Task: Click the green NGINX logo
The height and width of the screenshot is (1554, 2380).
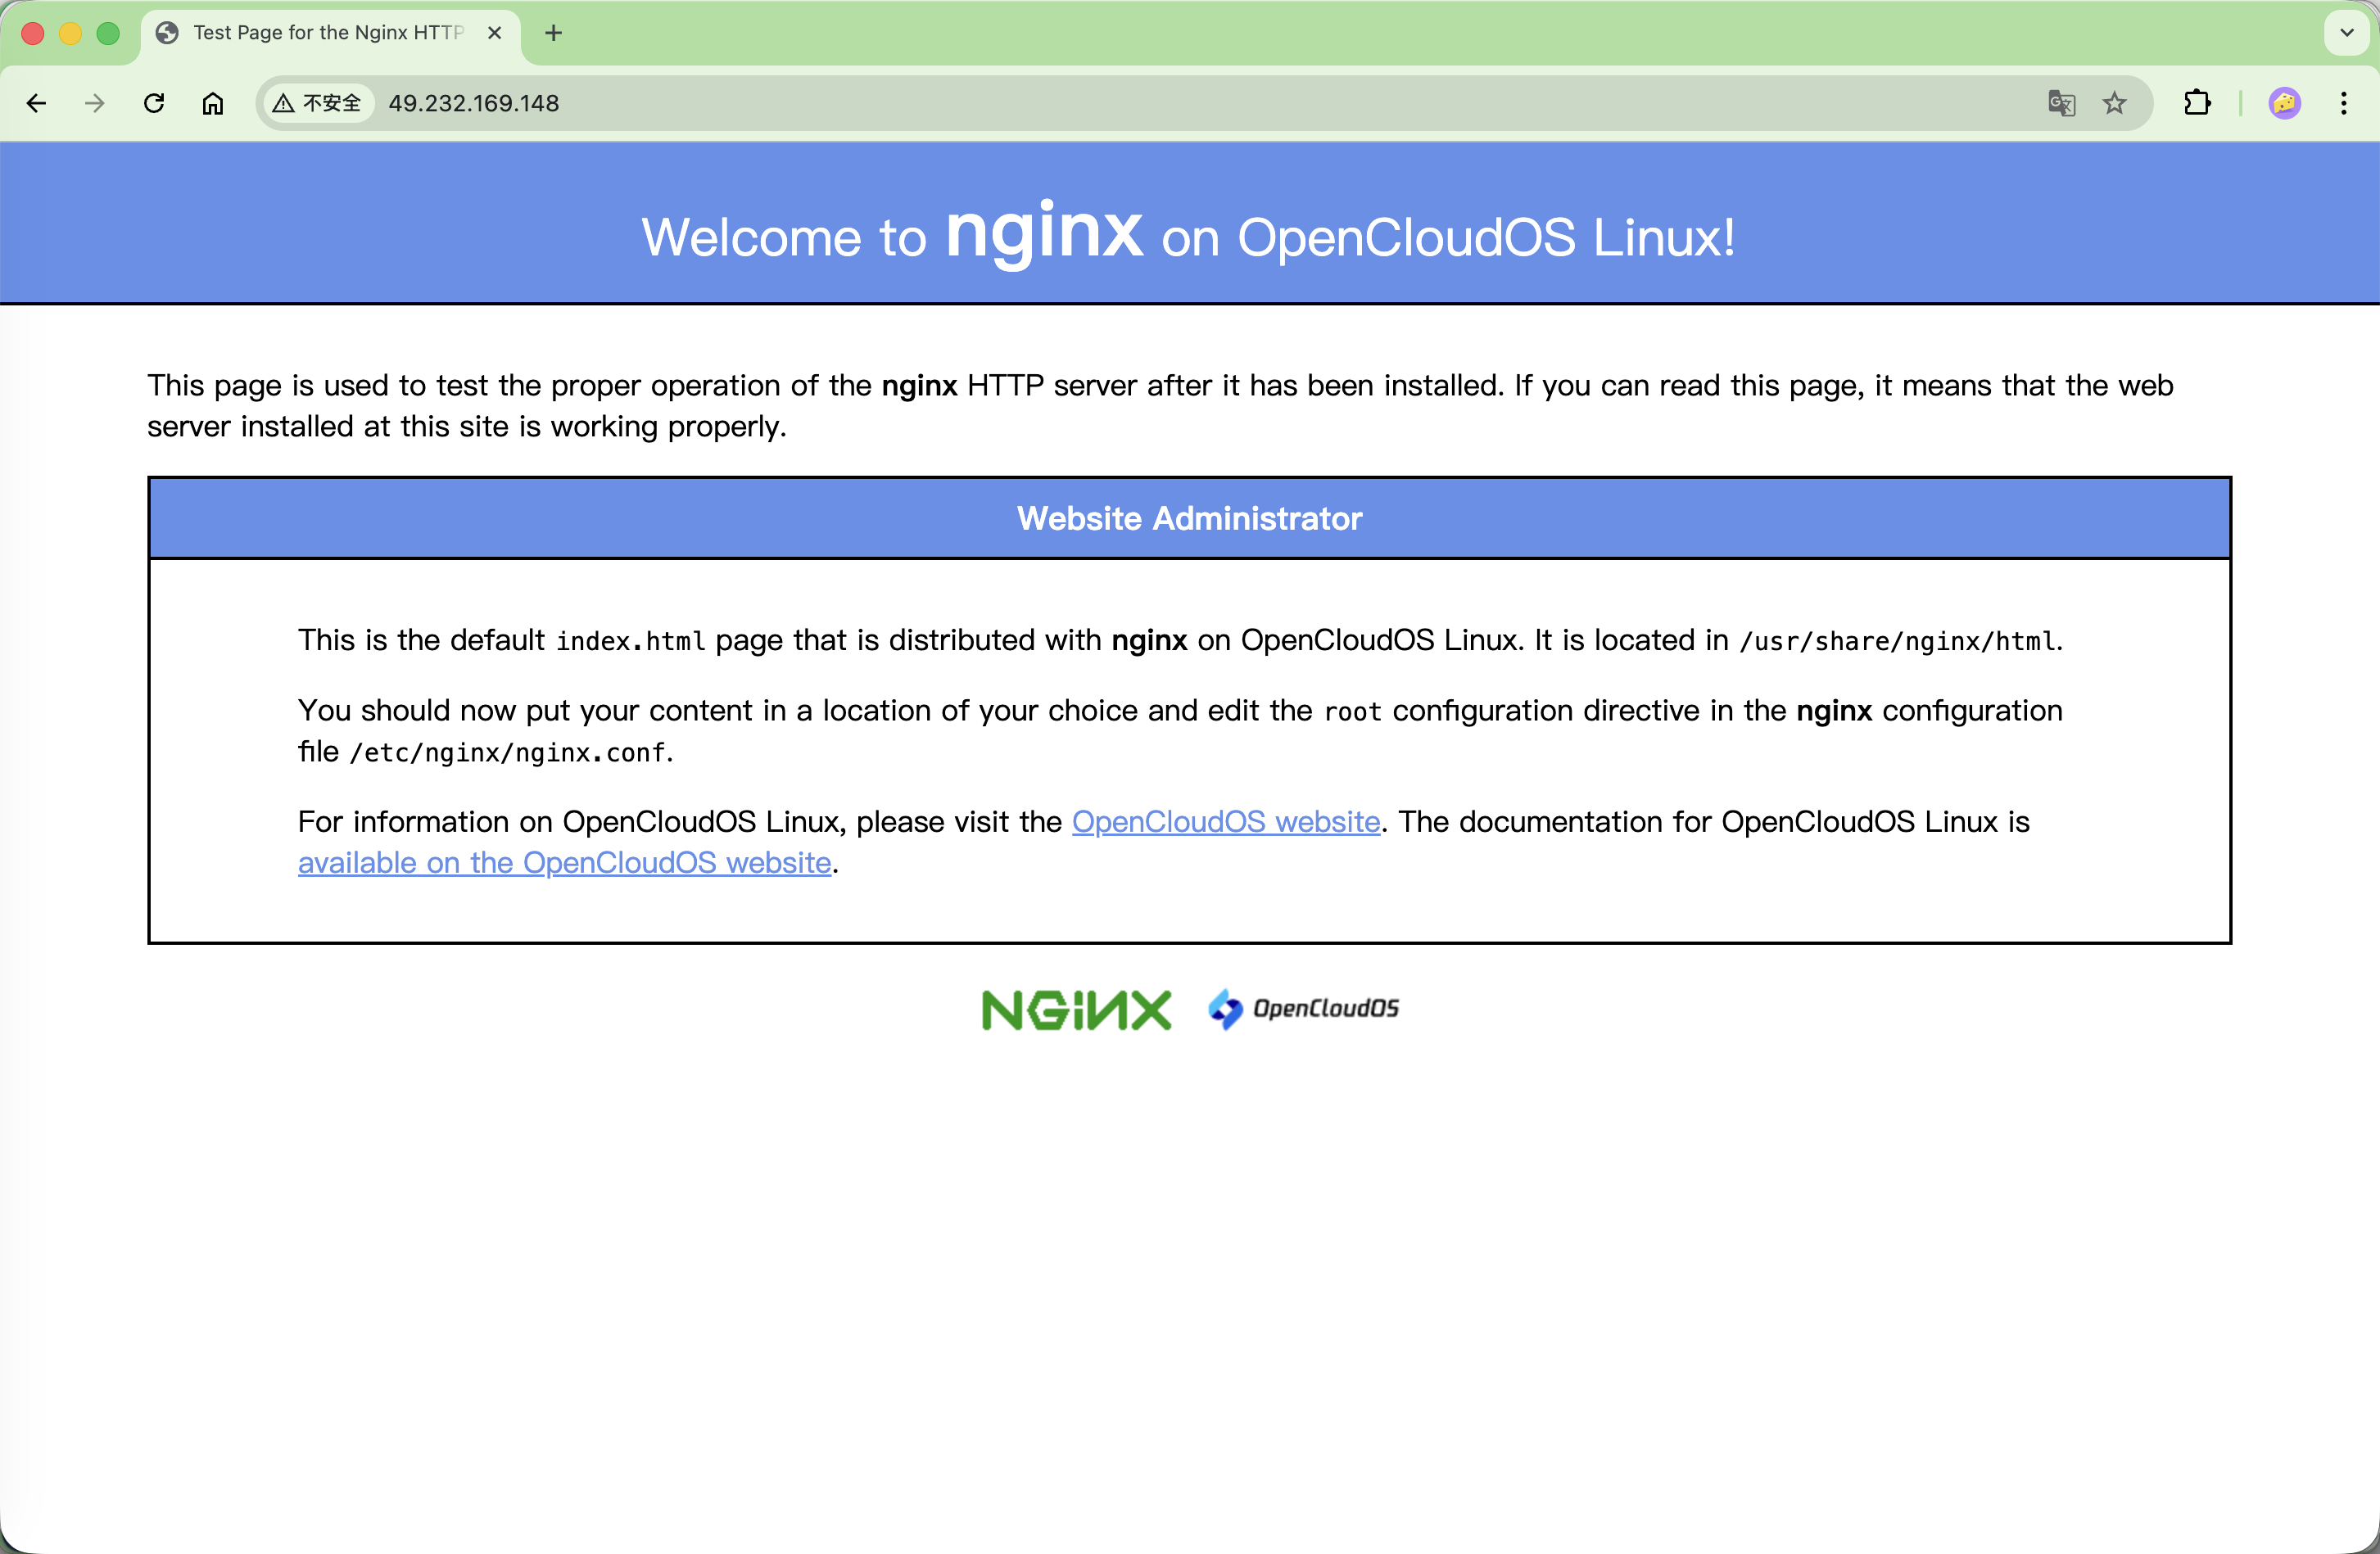Action: coord(1076,1010)
